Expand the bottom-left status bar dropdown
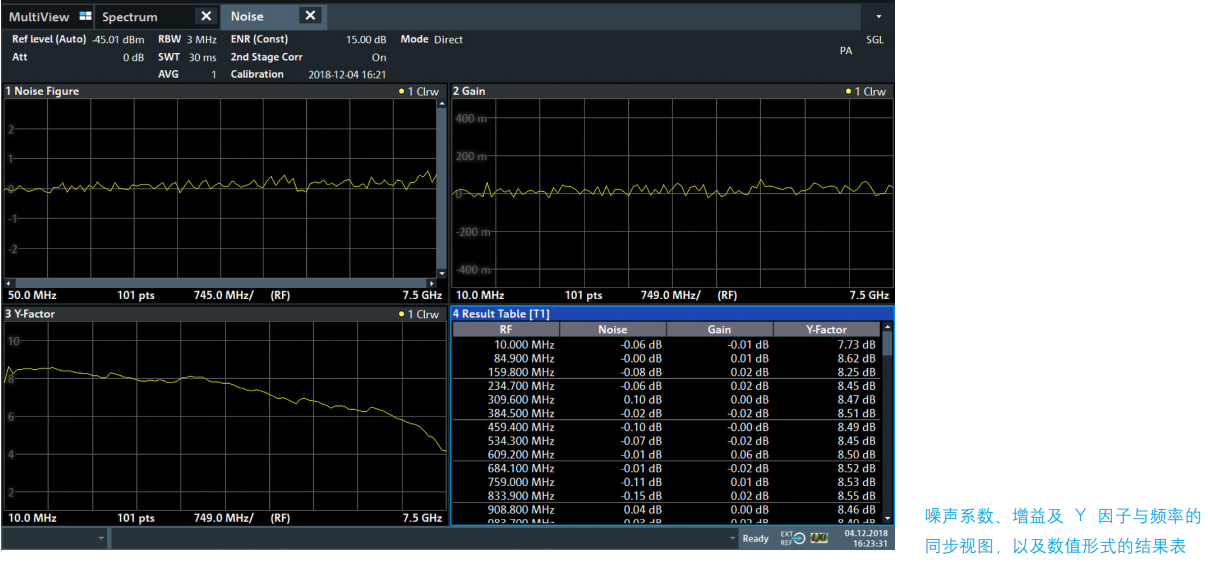The height and width of the screenshot is (565, 1208). click(101, 539)
